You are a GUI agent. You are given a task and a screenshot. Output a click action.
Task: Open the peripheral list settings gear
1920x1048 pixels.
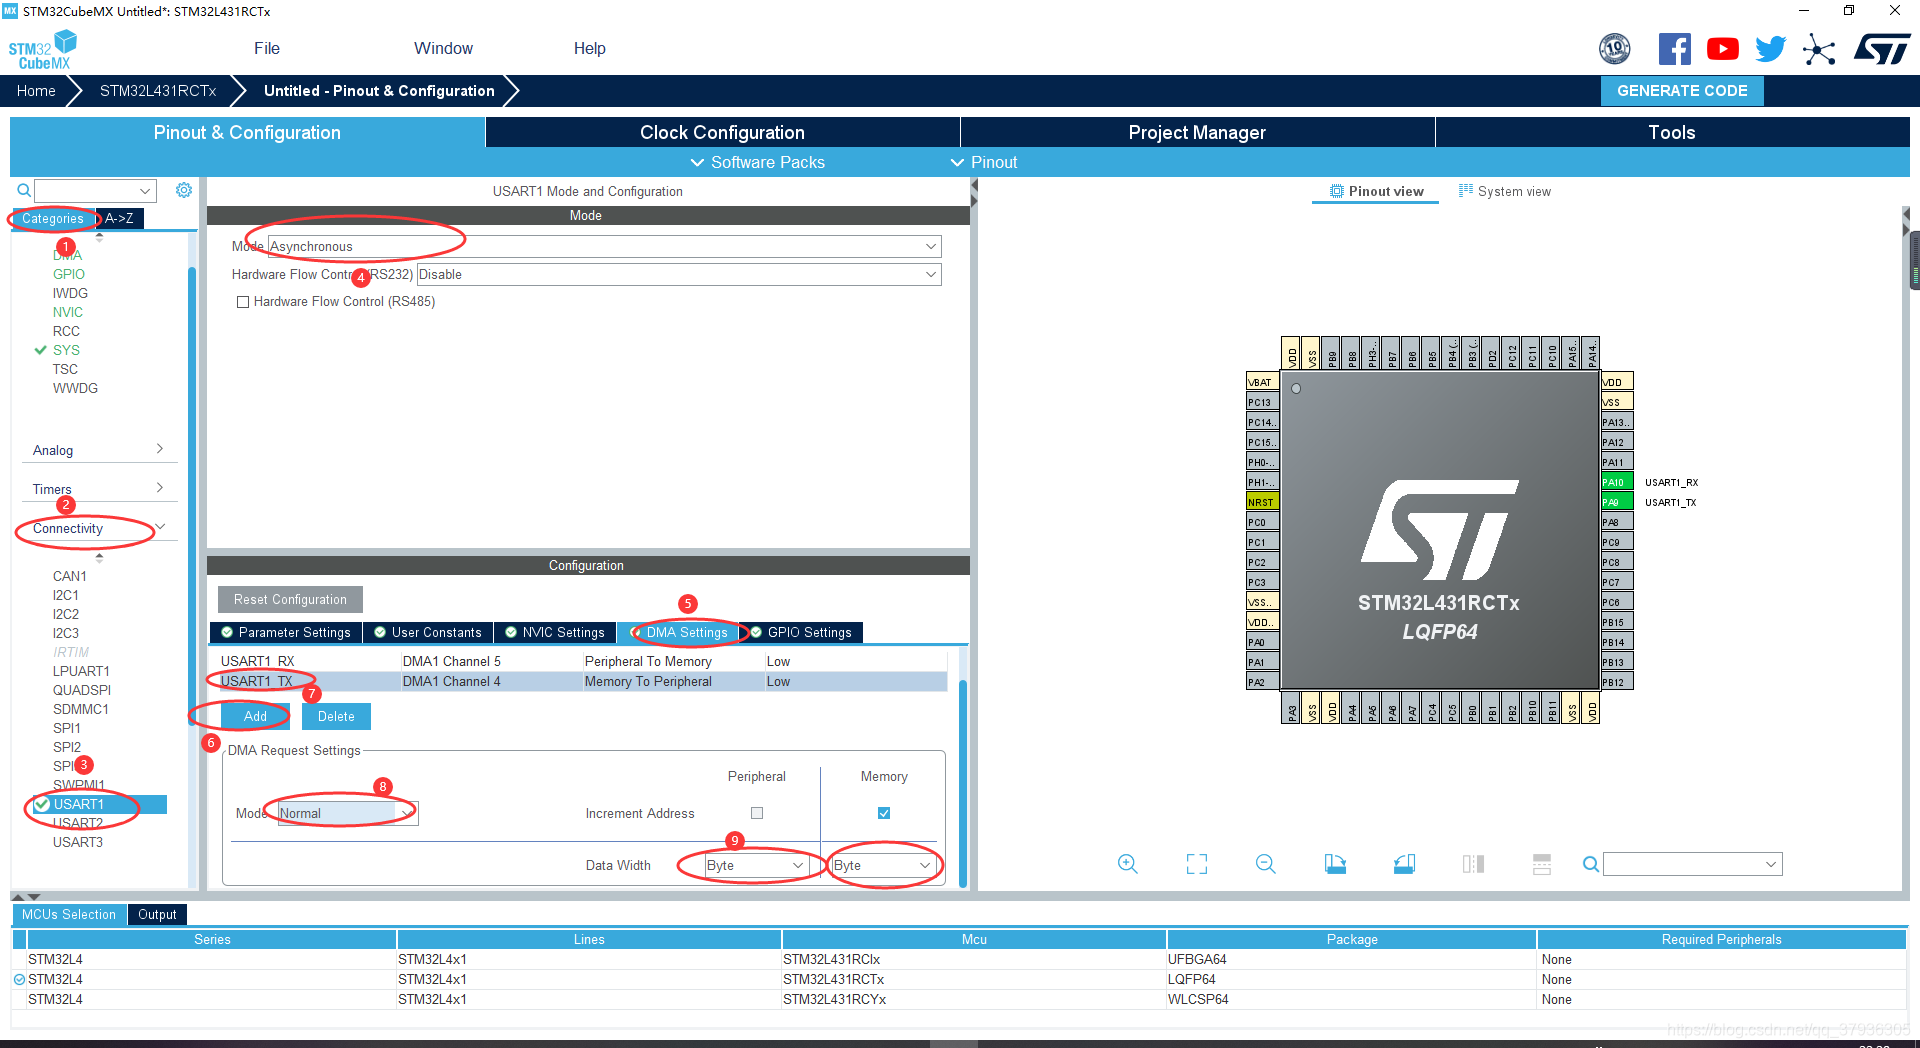click(184, 190)
